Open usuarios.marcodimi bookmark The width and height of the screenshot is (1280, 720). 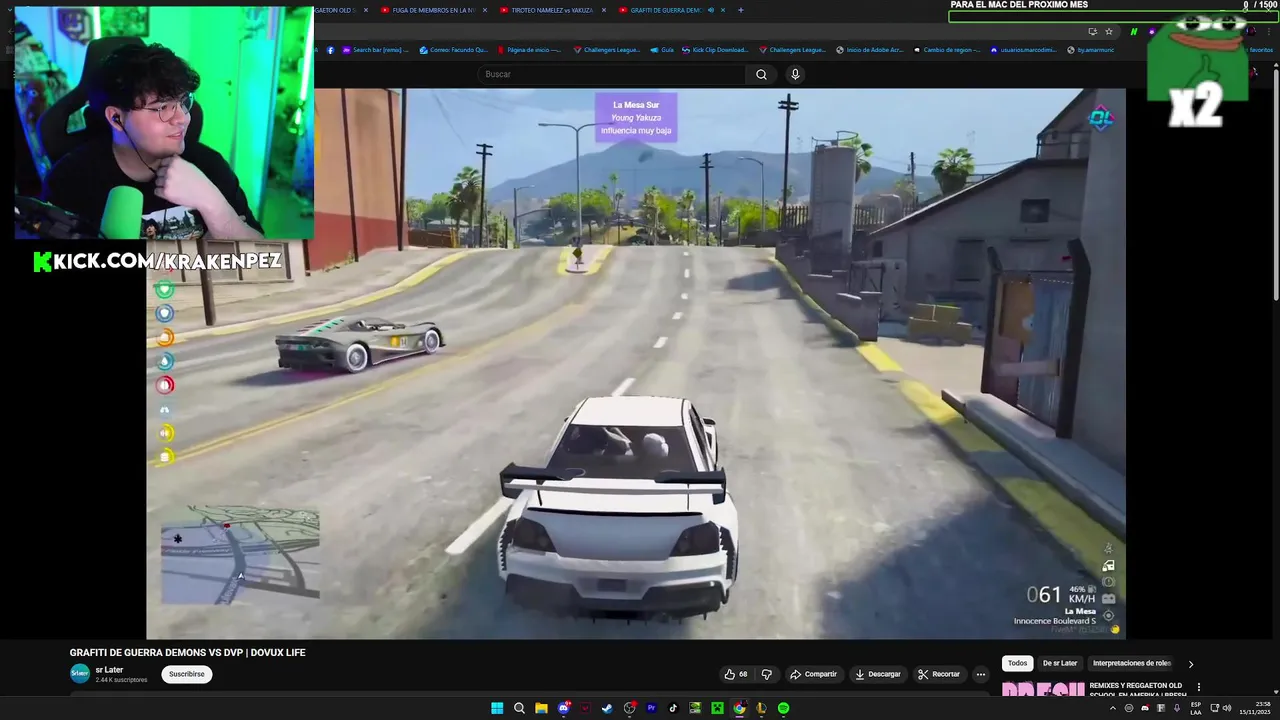pyautogui.click(x=1024, y=50)
